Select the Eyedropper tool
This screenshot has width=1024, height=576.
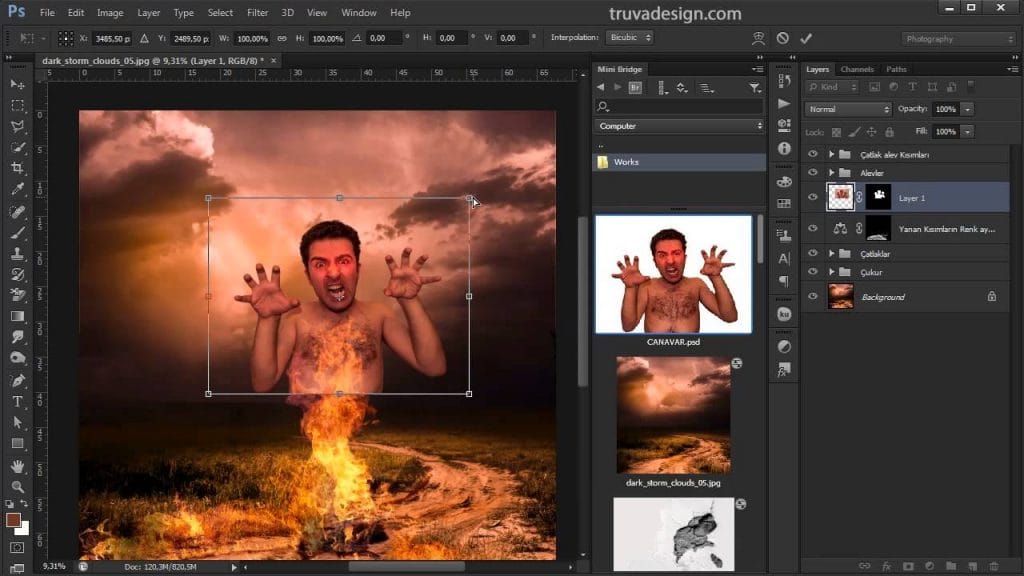(x=18, y=190)
